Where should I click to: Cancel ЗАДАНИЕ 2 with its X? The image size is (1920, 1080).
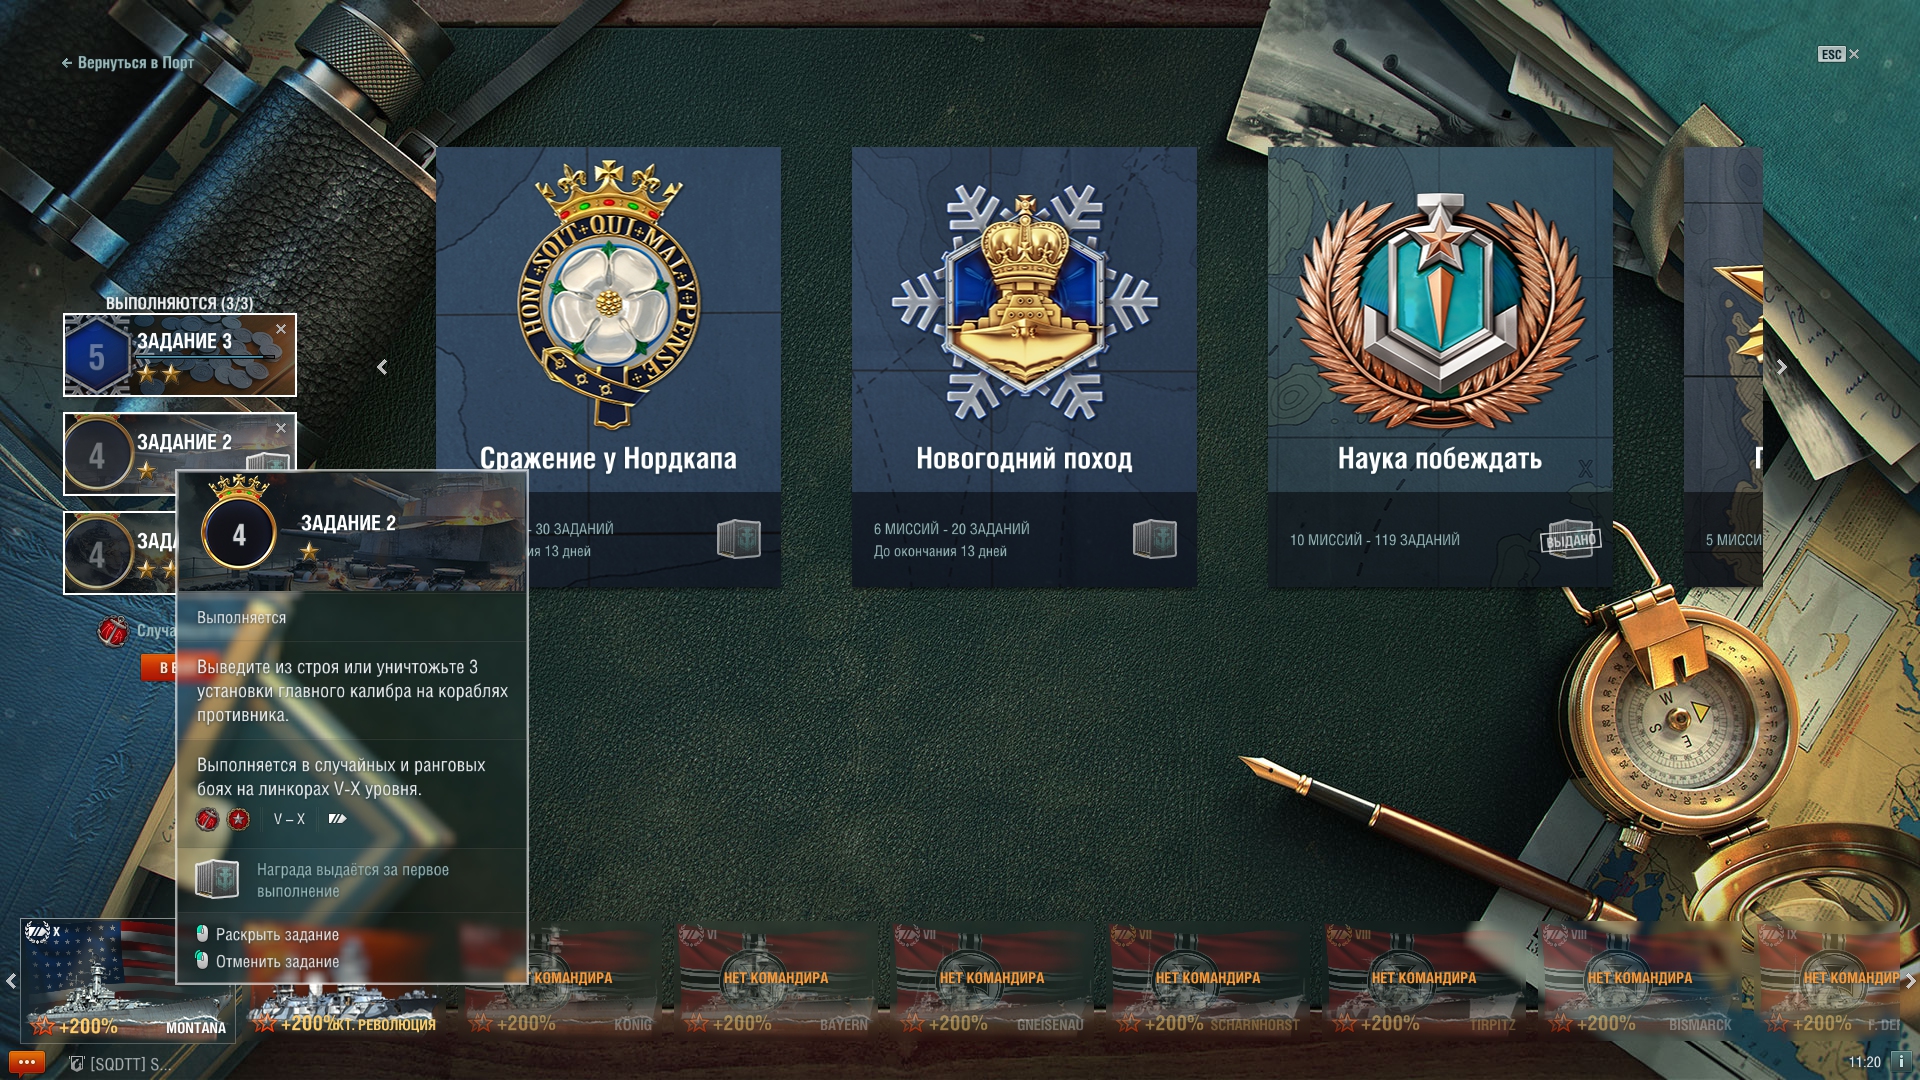point(281,428)
